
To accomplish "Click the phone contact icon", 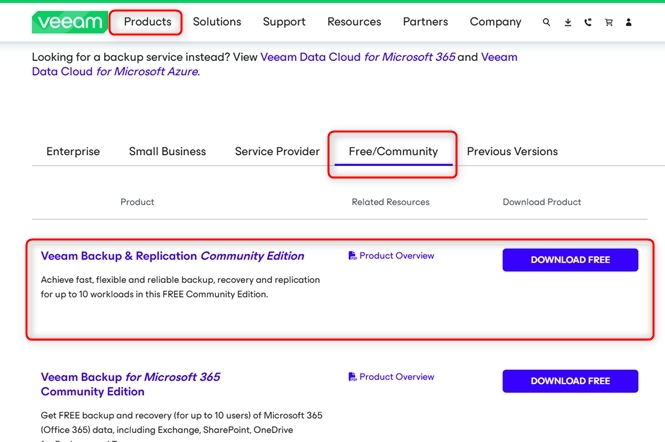I will pos(588,22).
